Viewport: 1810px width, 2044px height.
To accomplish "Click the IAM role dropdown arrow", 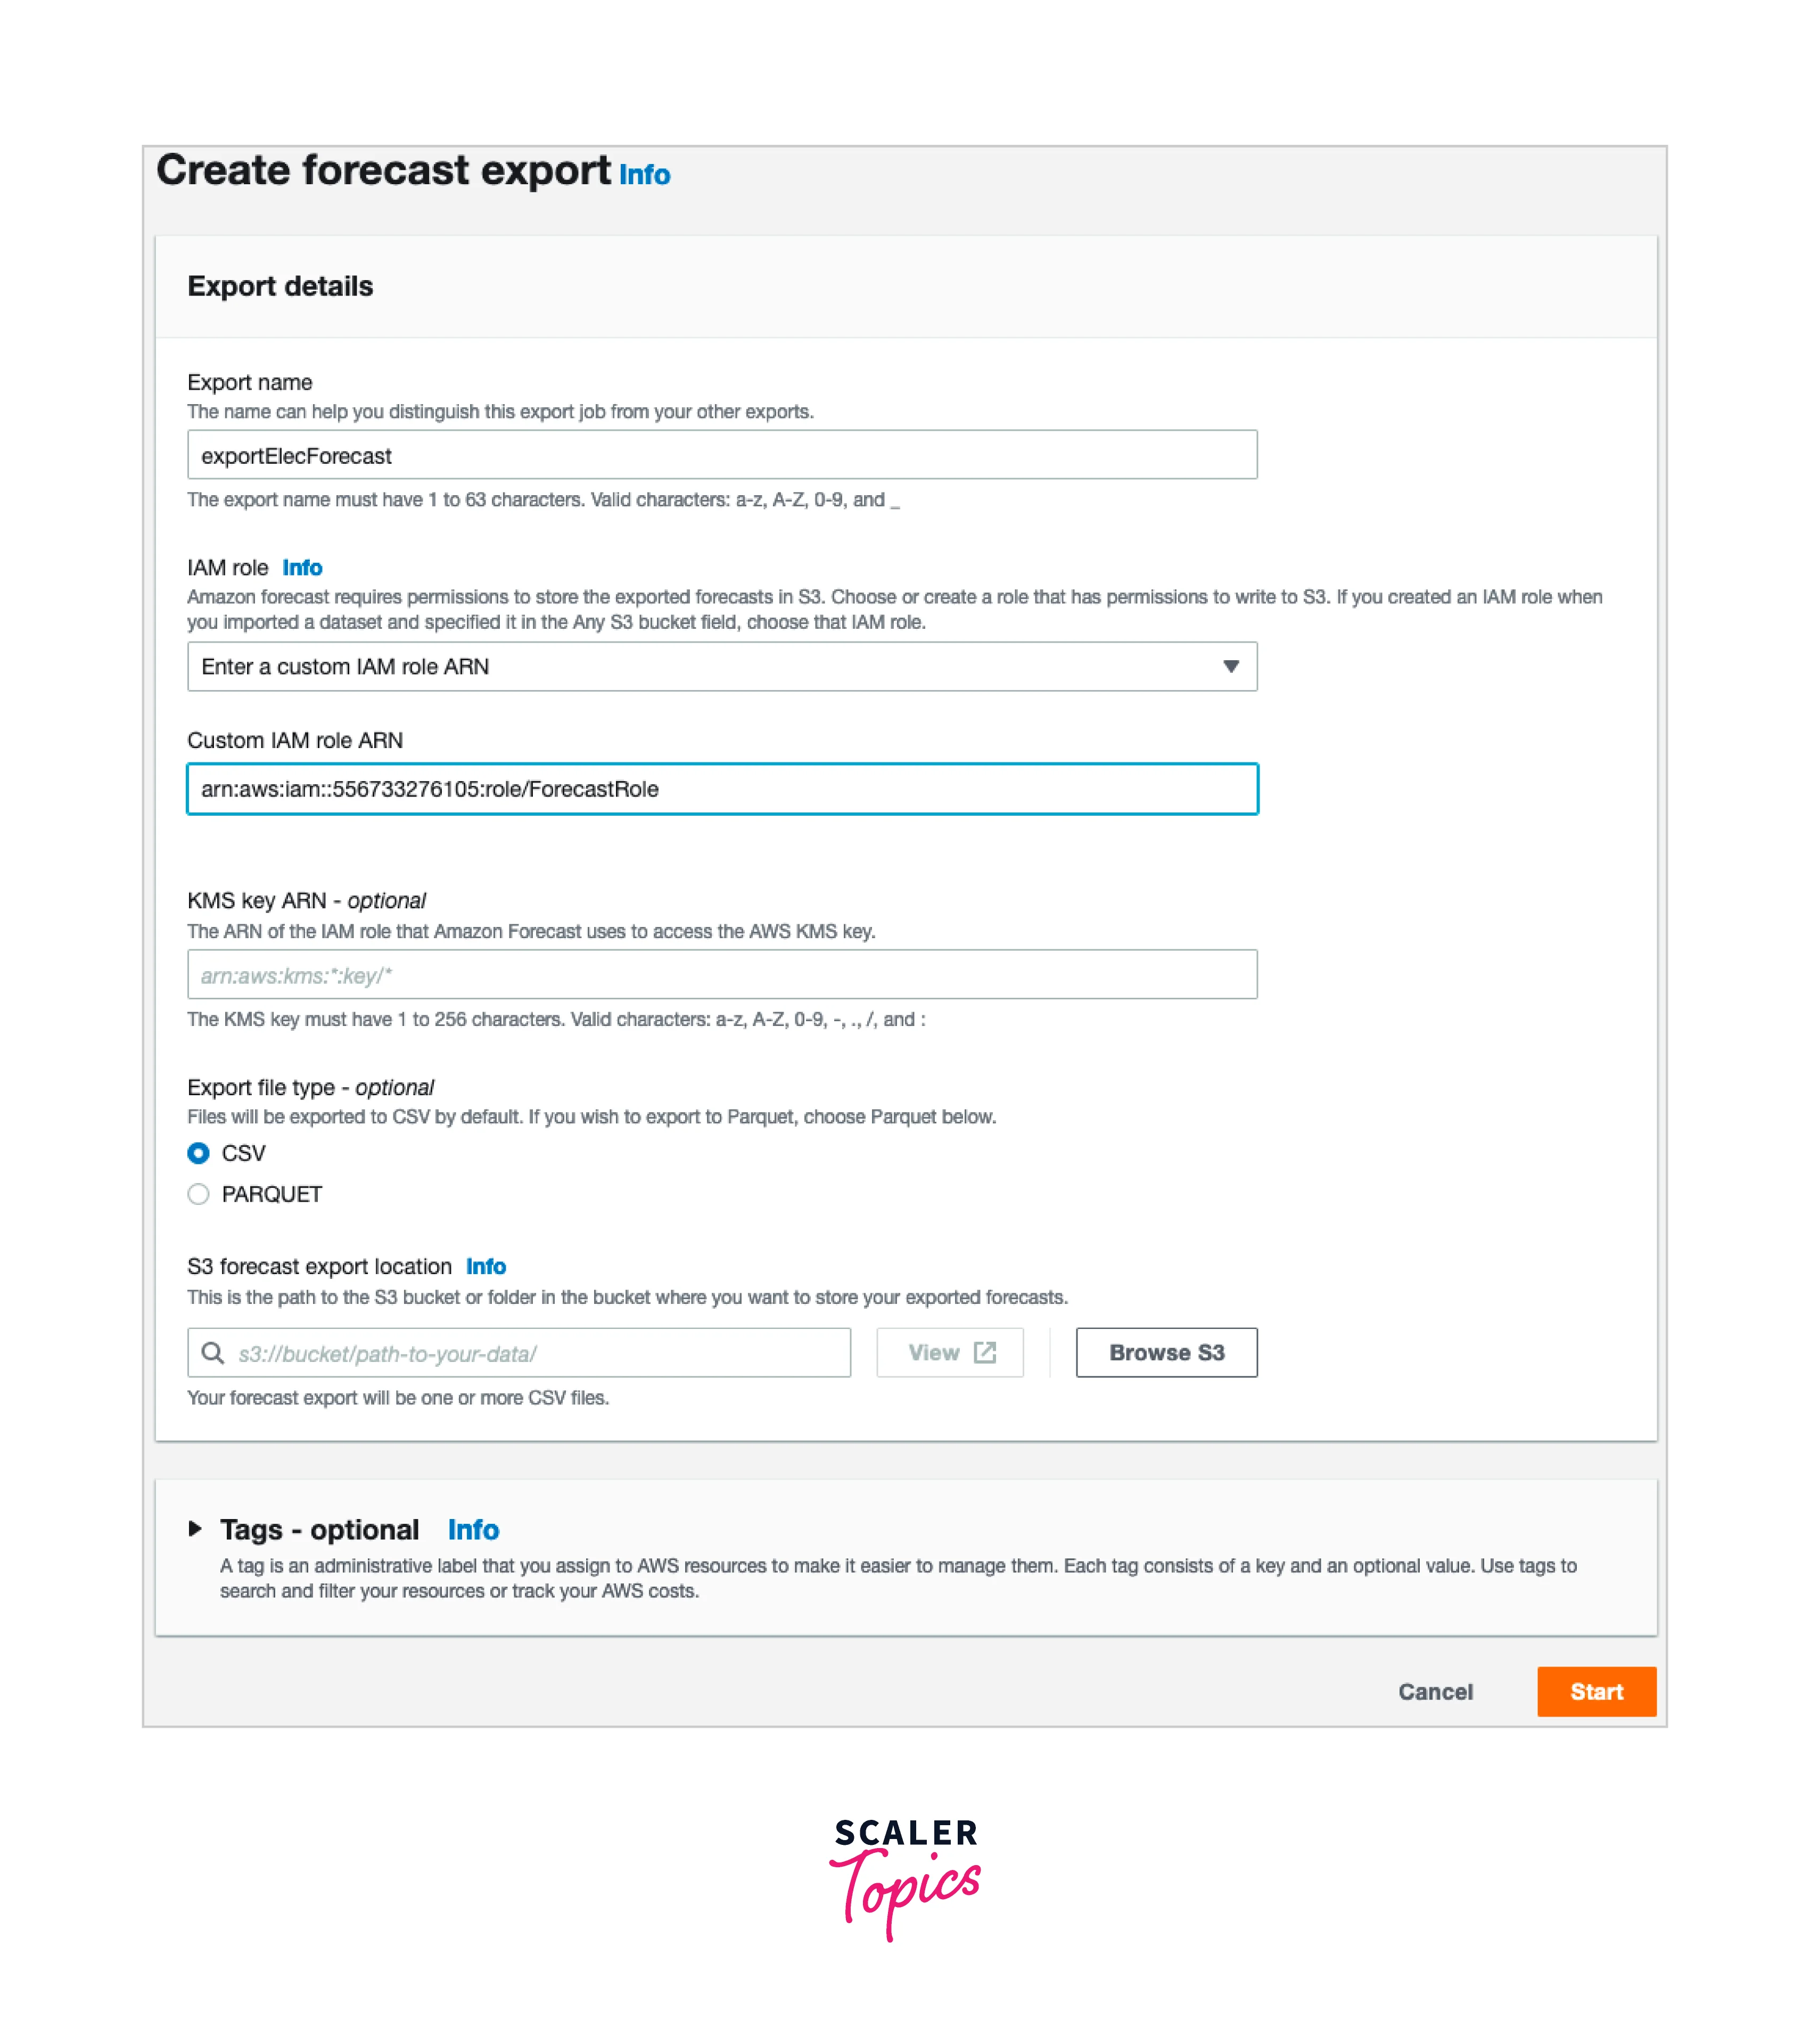I will pyautogui.click(x=1231, y=667).
